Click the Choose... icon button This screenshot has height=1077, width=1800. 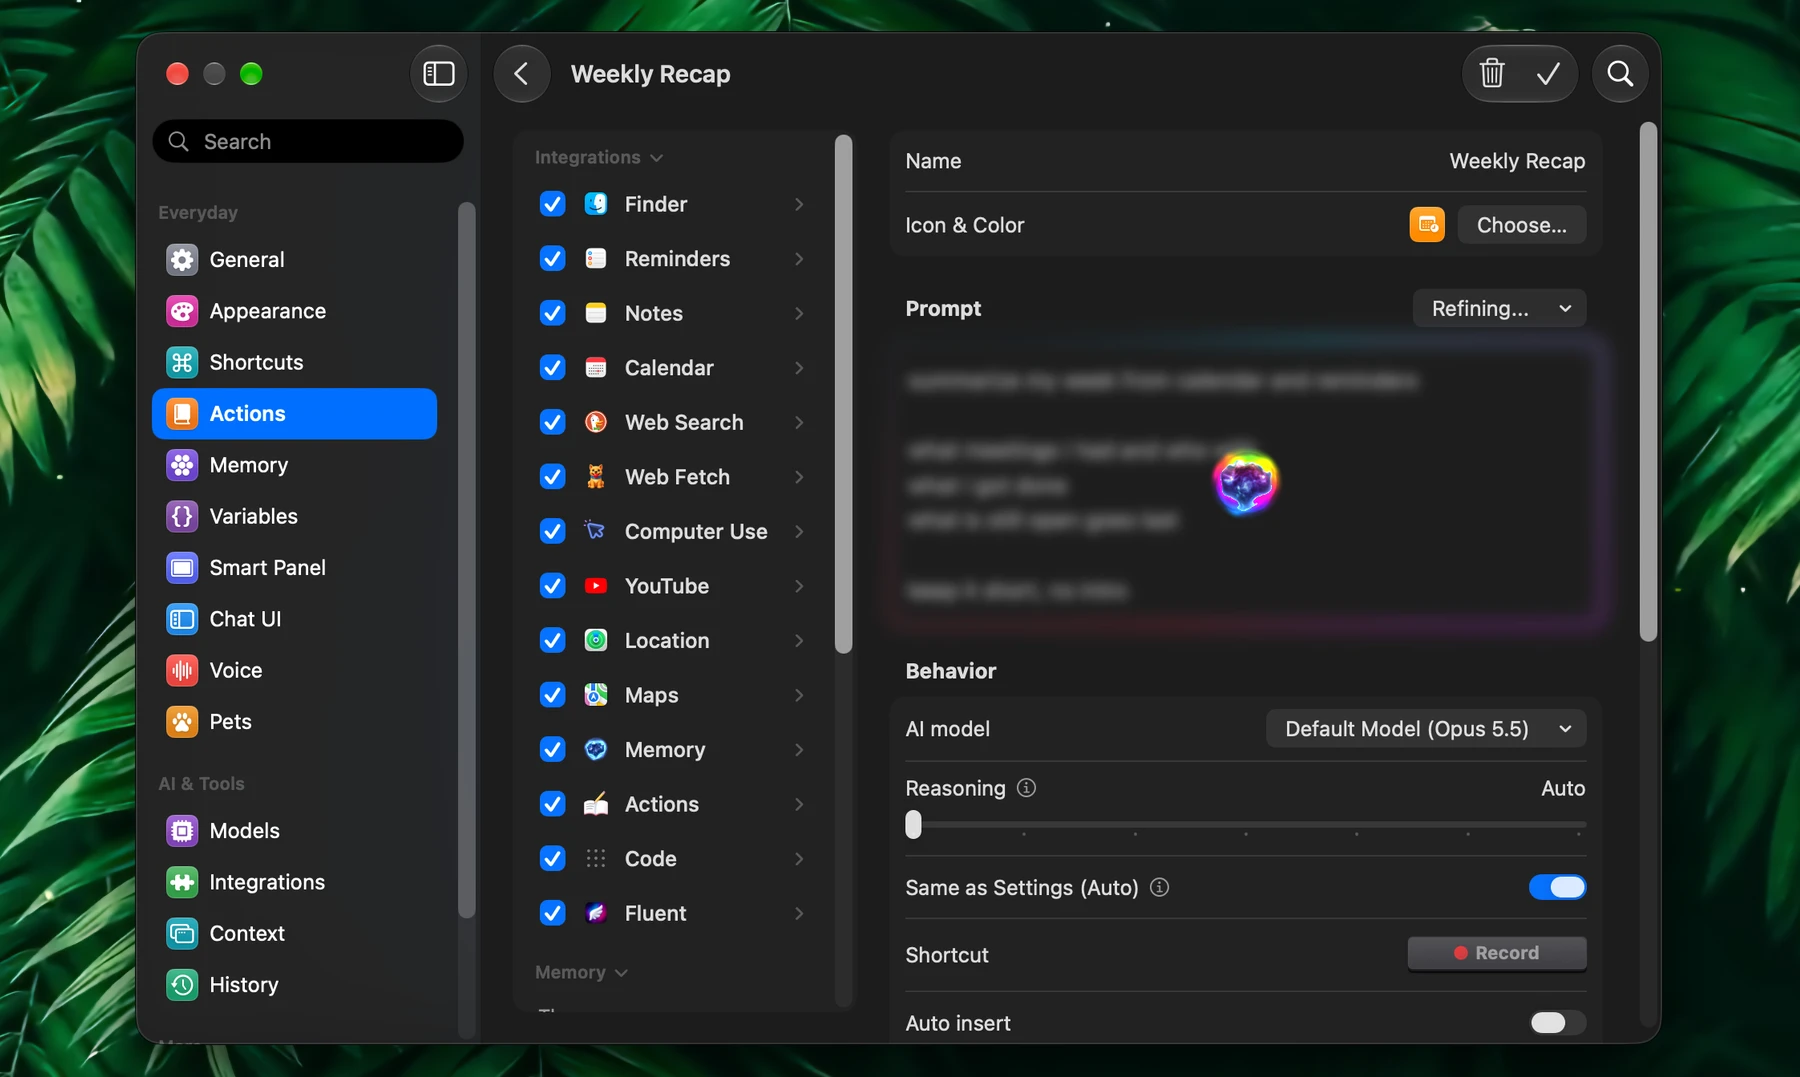point(1521,225)
